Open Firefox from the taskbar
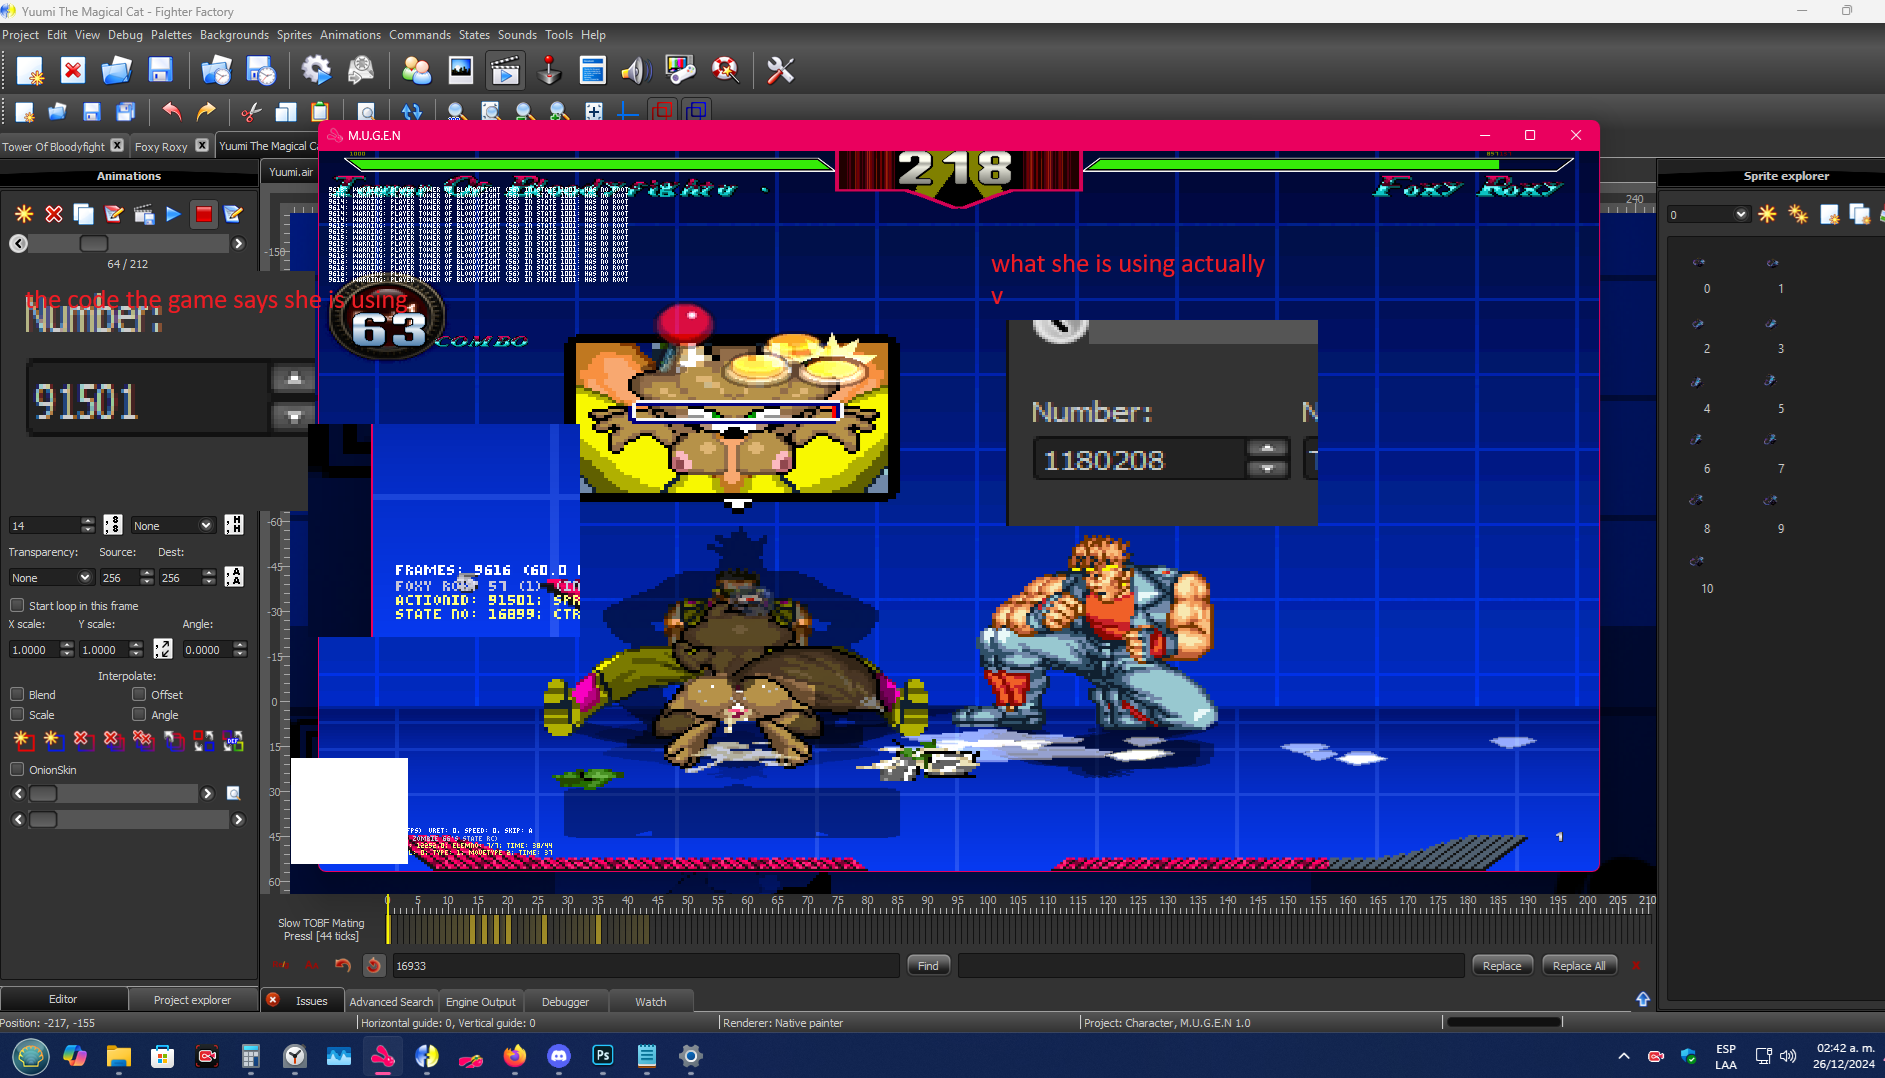 pyautogui.click(x=514, y=1056)
